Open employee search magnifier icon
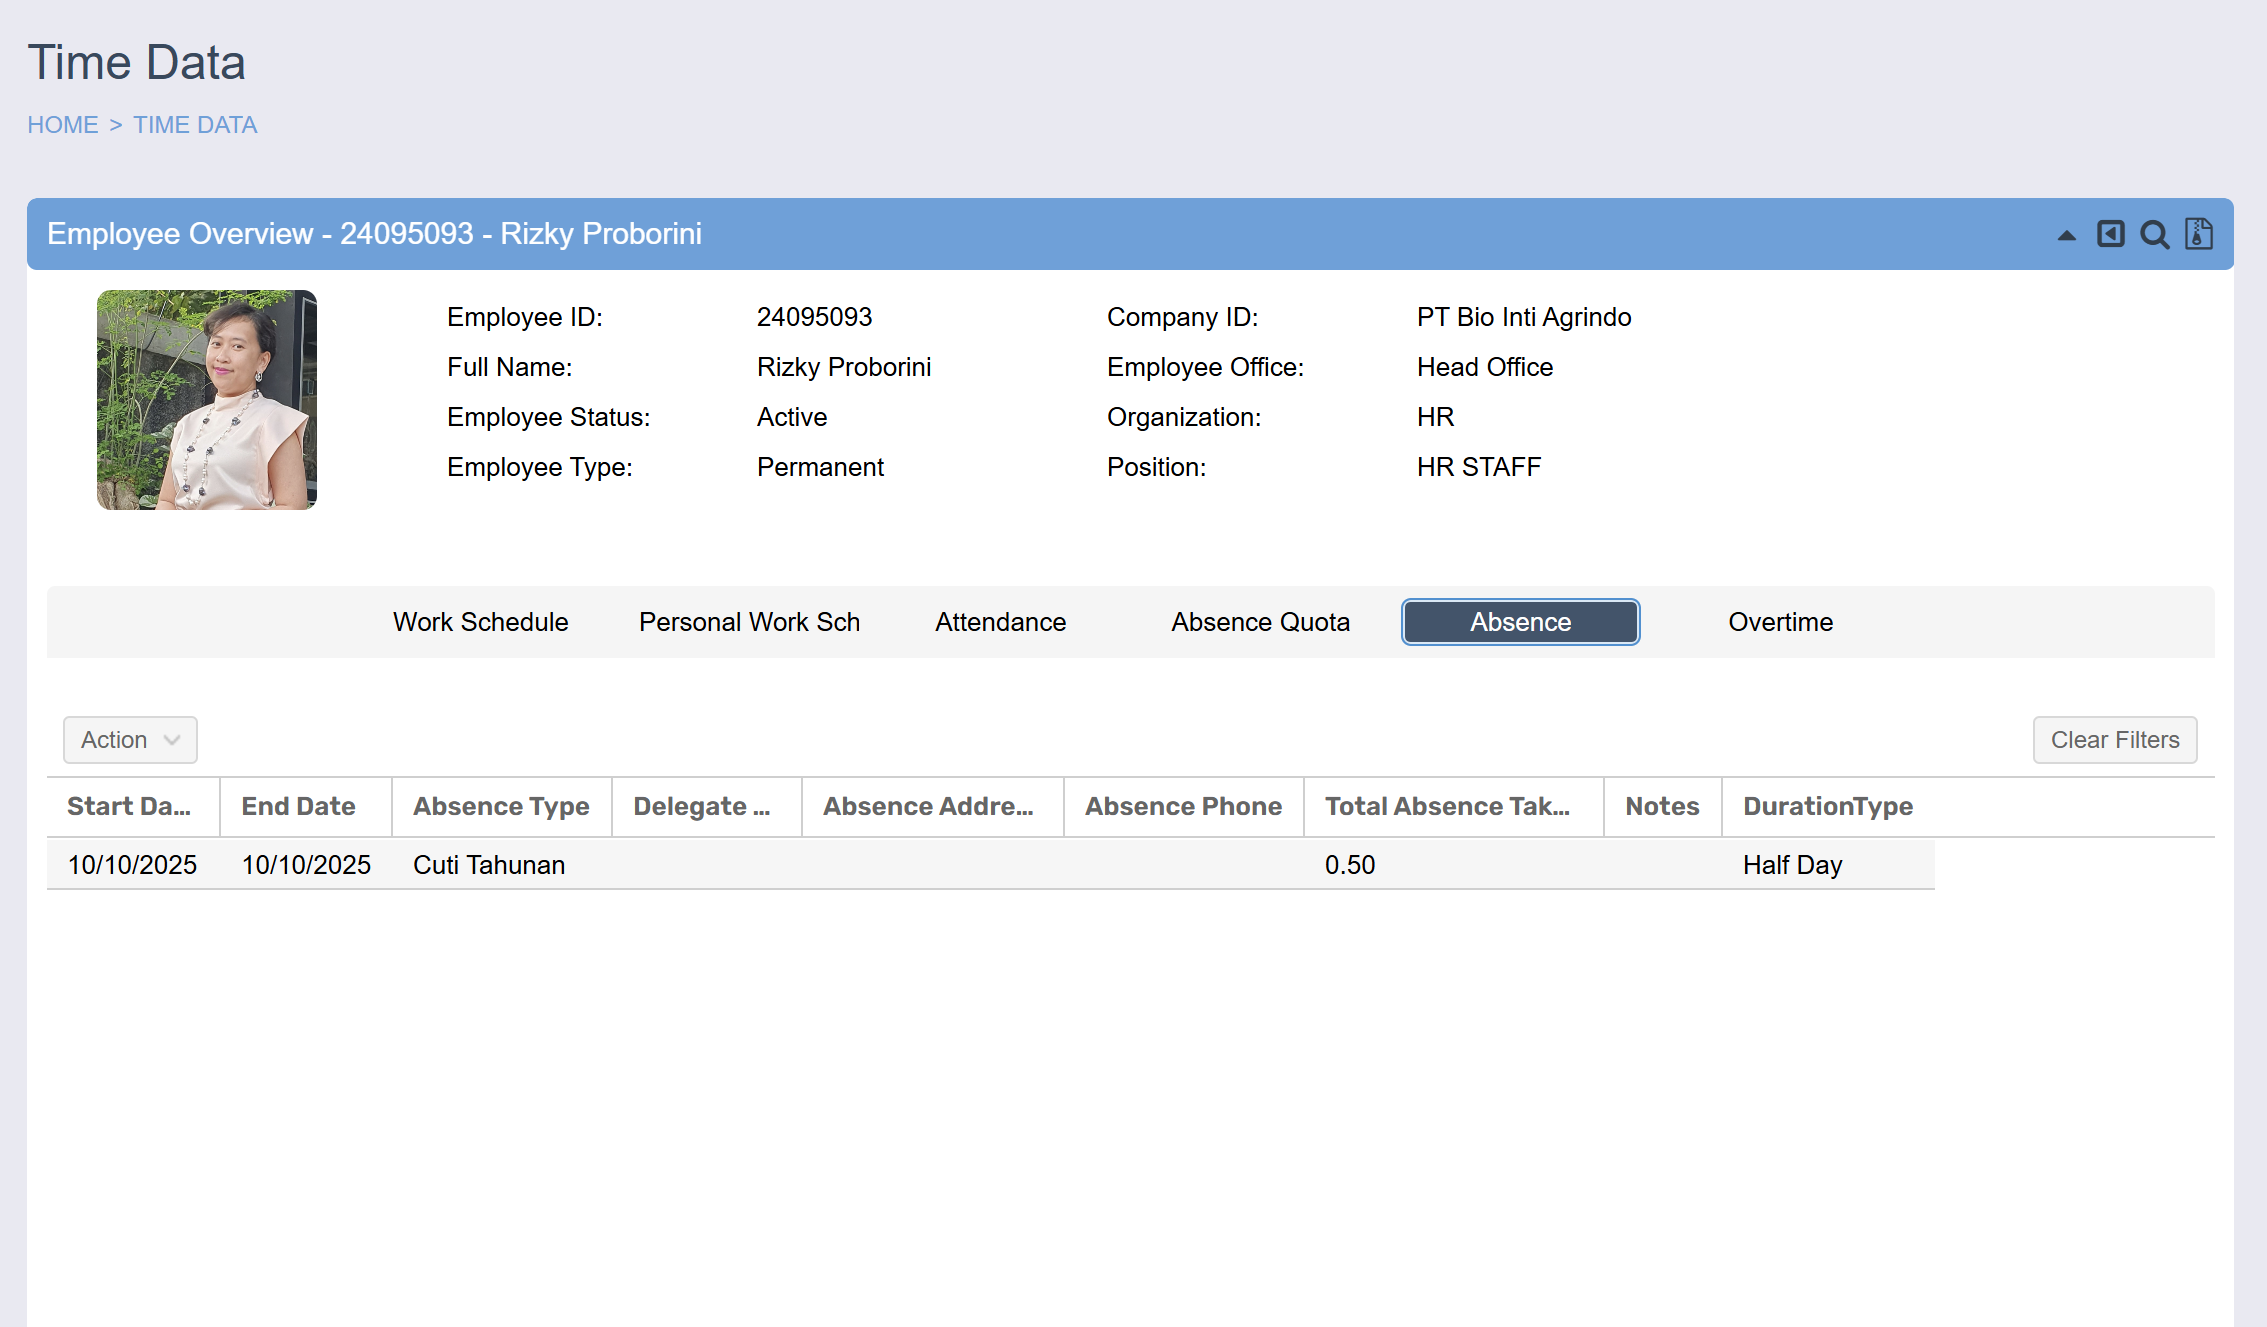2267x1327 pixels. (2154, 234)
